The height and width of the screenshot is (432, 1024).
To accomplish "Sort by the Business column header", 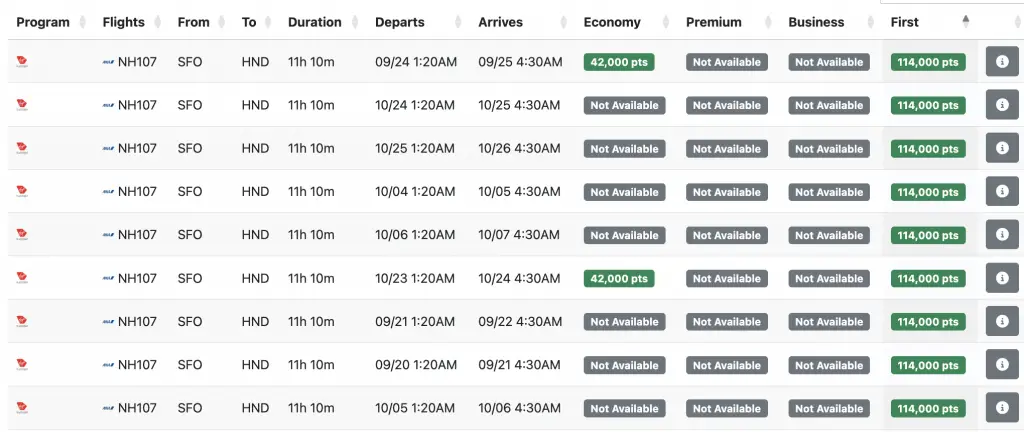I will click(816, 22).
